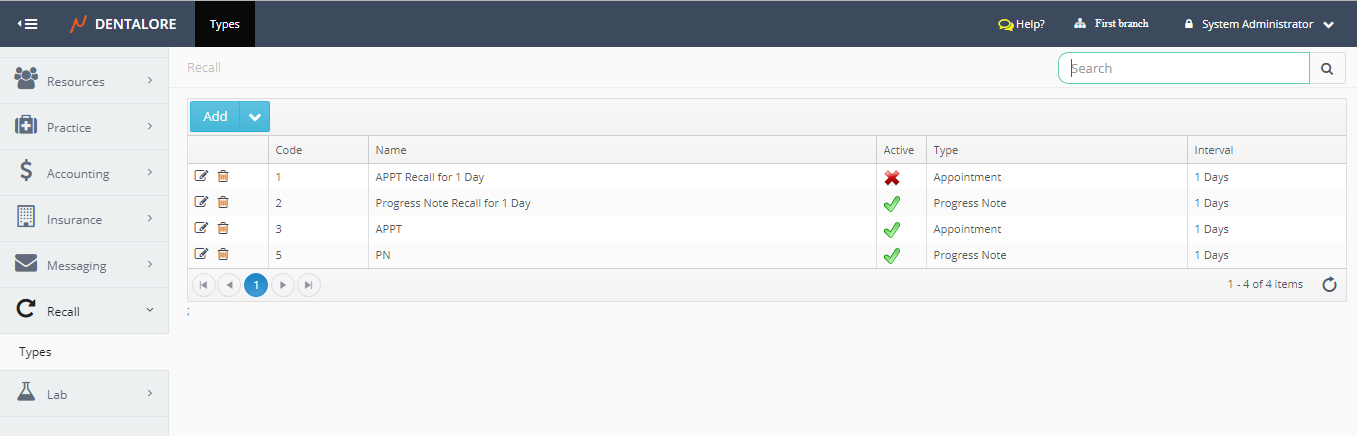Click into the Search input field
This screenshot has width=1357, height=436.
pos(1184,68)
